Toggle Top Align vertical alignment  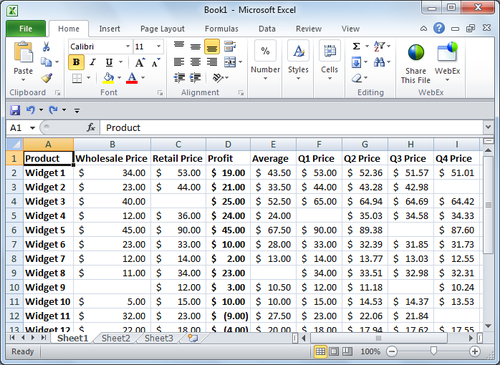click(179, 45)
